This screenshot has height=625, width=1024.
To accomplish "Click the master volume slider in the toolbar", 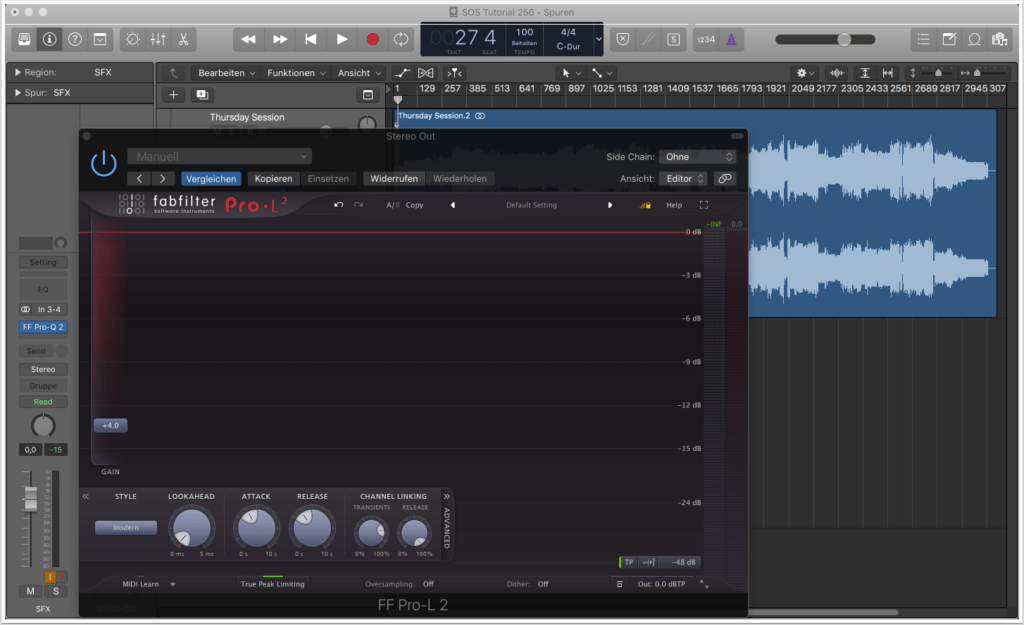I will point(844,39).
